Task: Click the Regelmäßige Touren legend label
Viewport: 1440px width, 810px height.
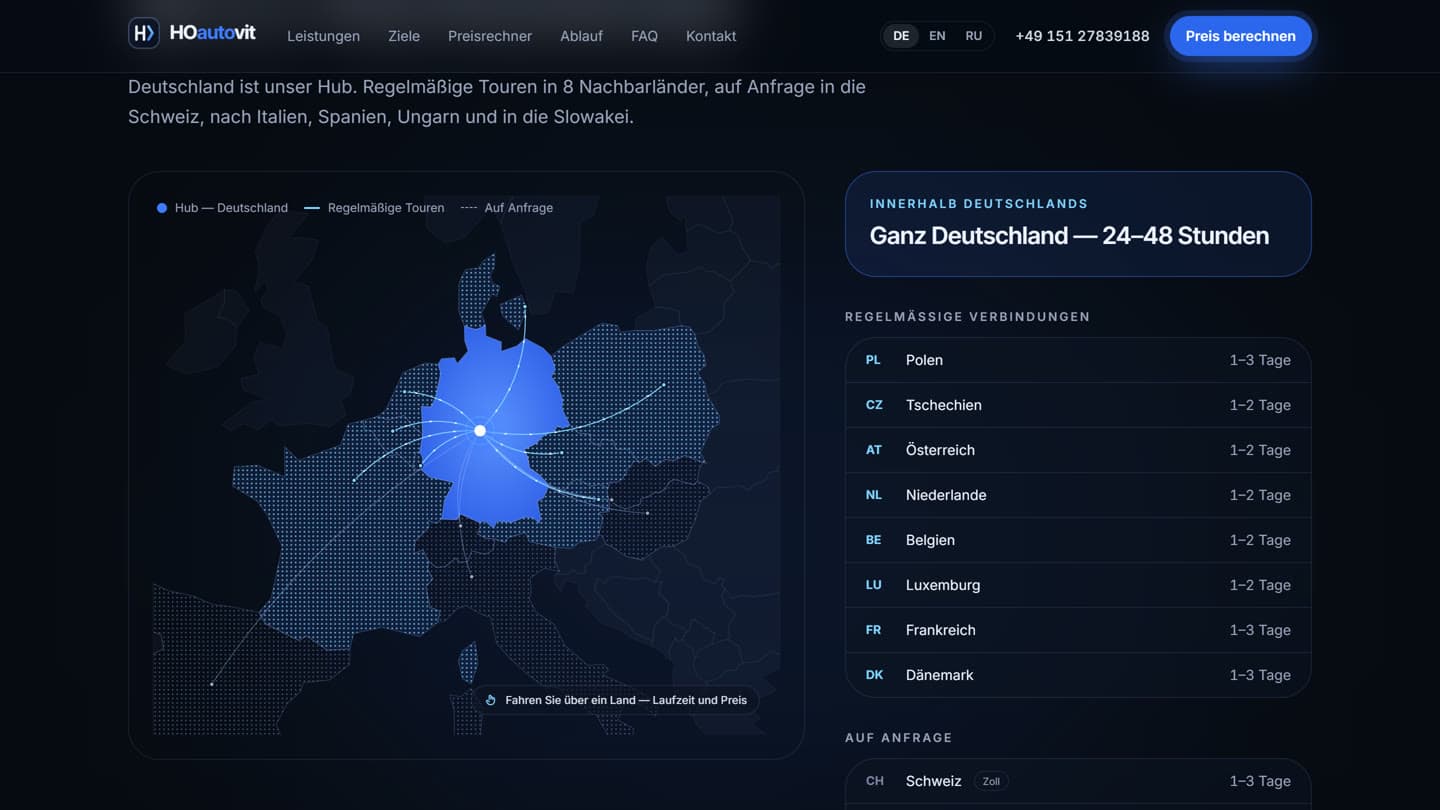Action: [386, 208]
